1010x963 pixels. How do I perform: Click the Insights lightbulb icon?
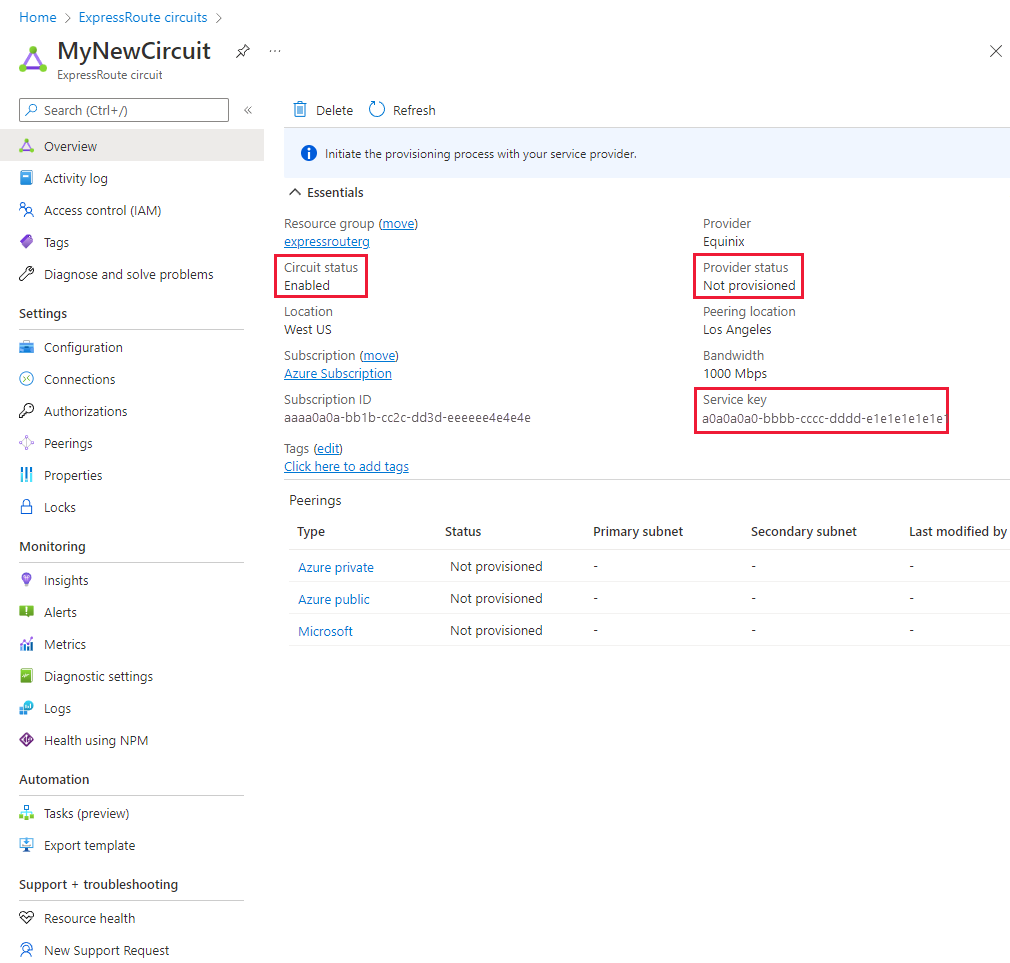(26, 580)
